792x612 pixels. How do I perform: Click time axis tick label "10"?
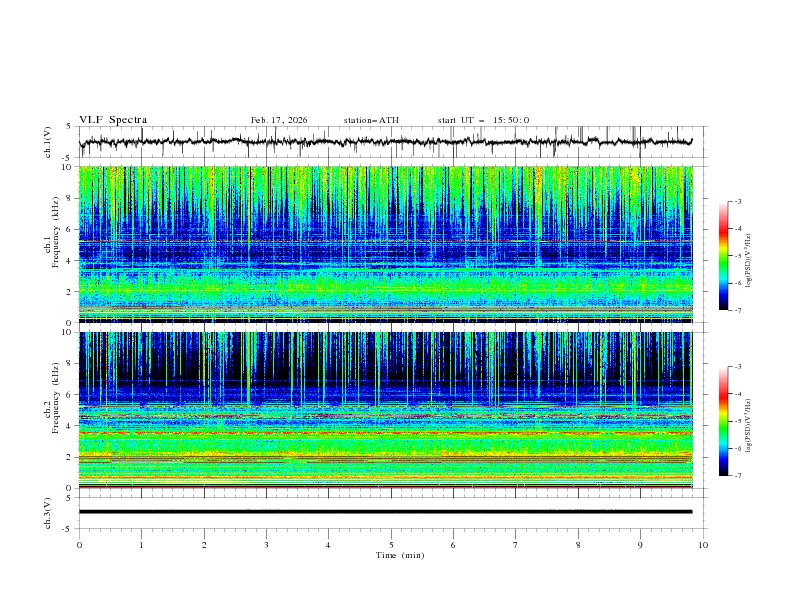[703, 545]
